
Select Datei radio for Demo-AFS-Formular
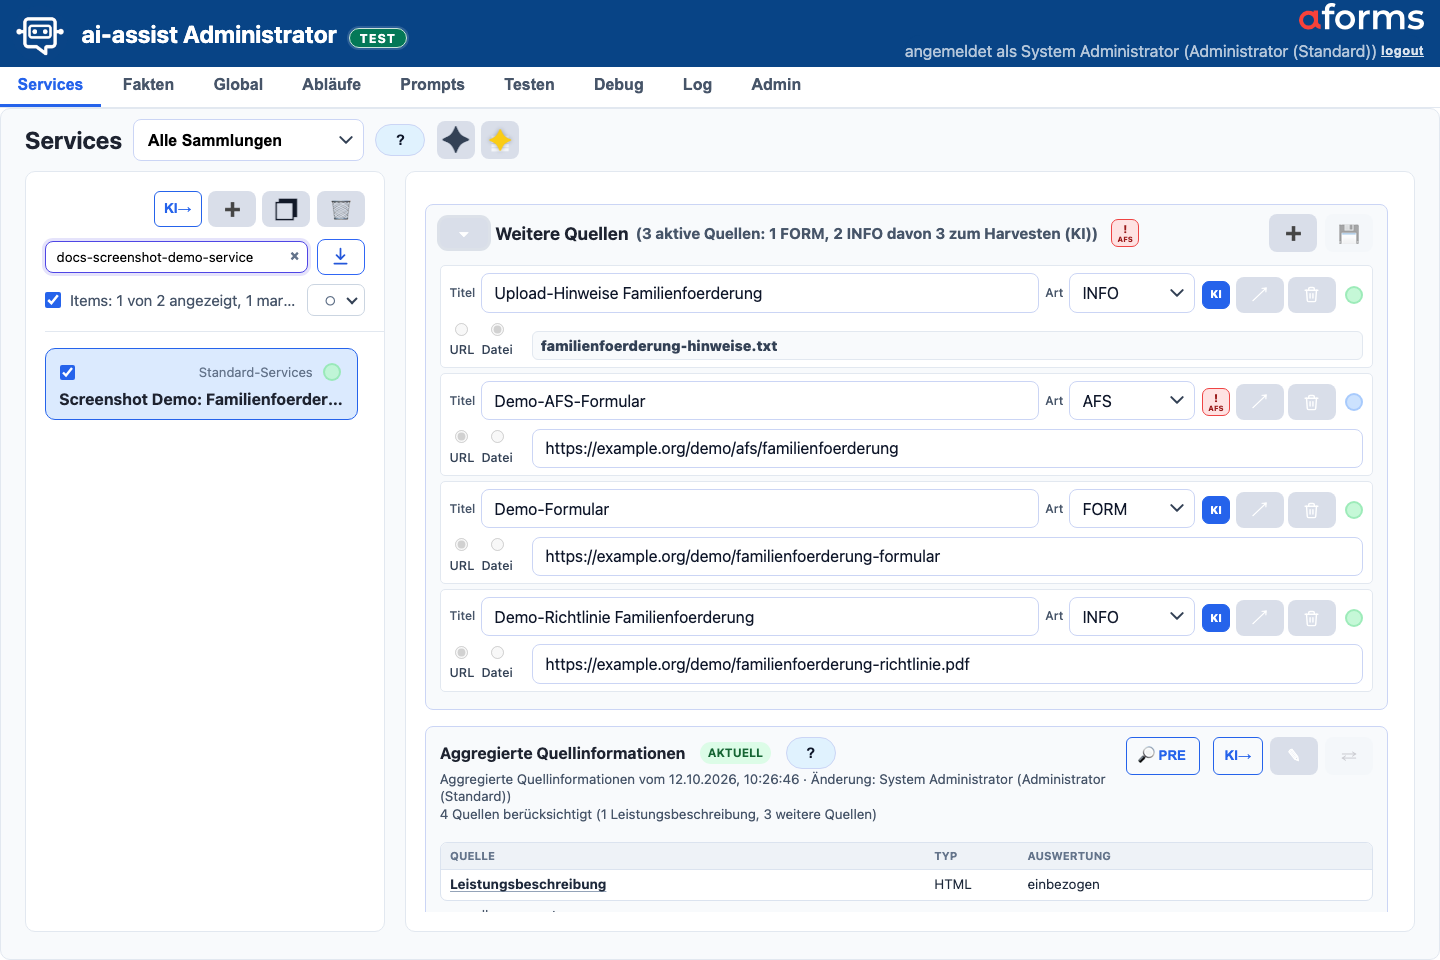point(497,437)
